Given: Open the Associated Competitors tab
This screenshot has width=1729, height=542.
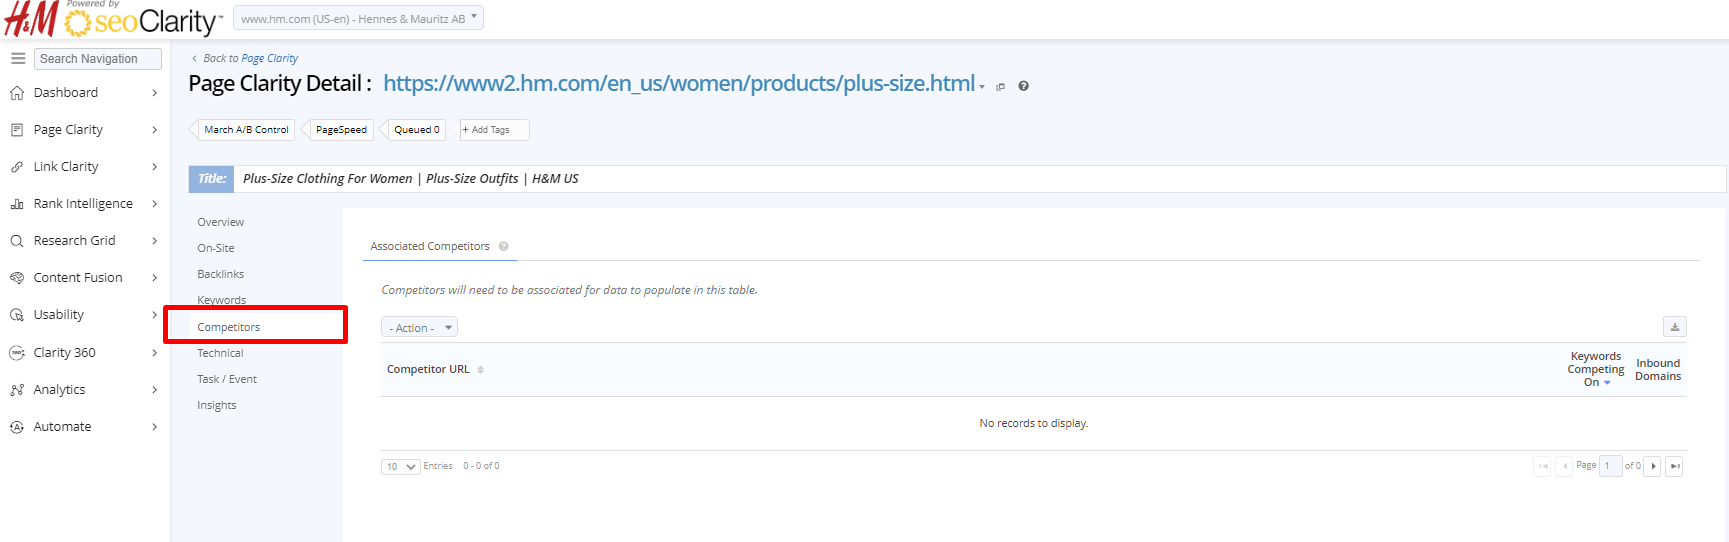Looking at the screenshot, I should 430,246.
